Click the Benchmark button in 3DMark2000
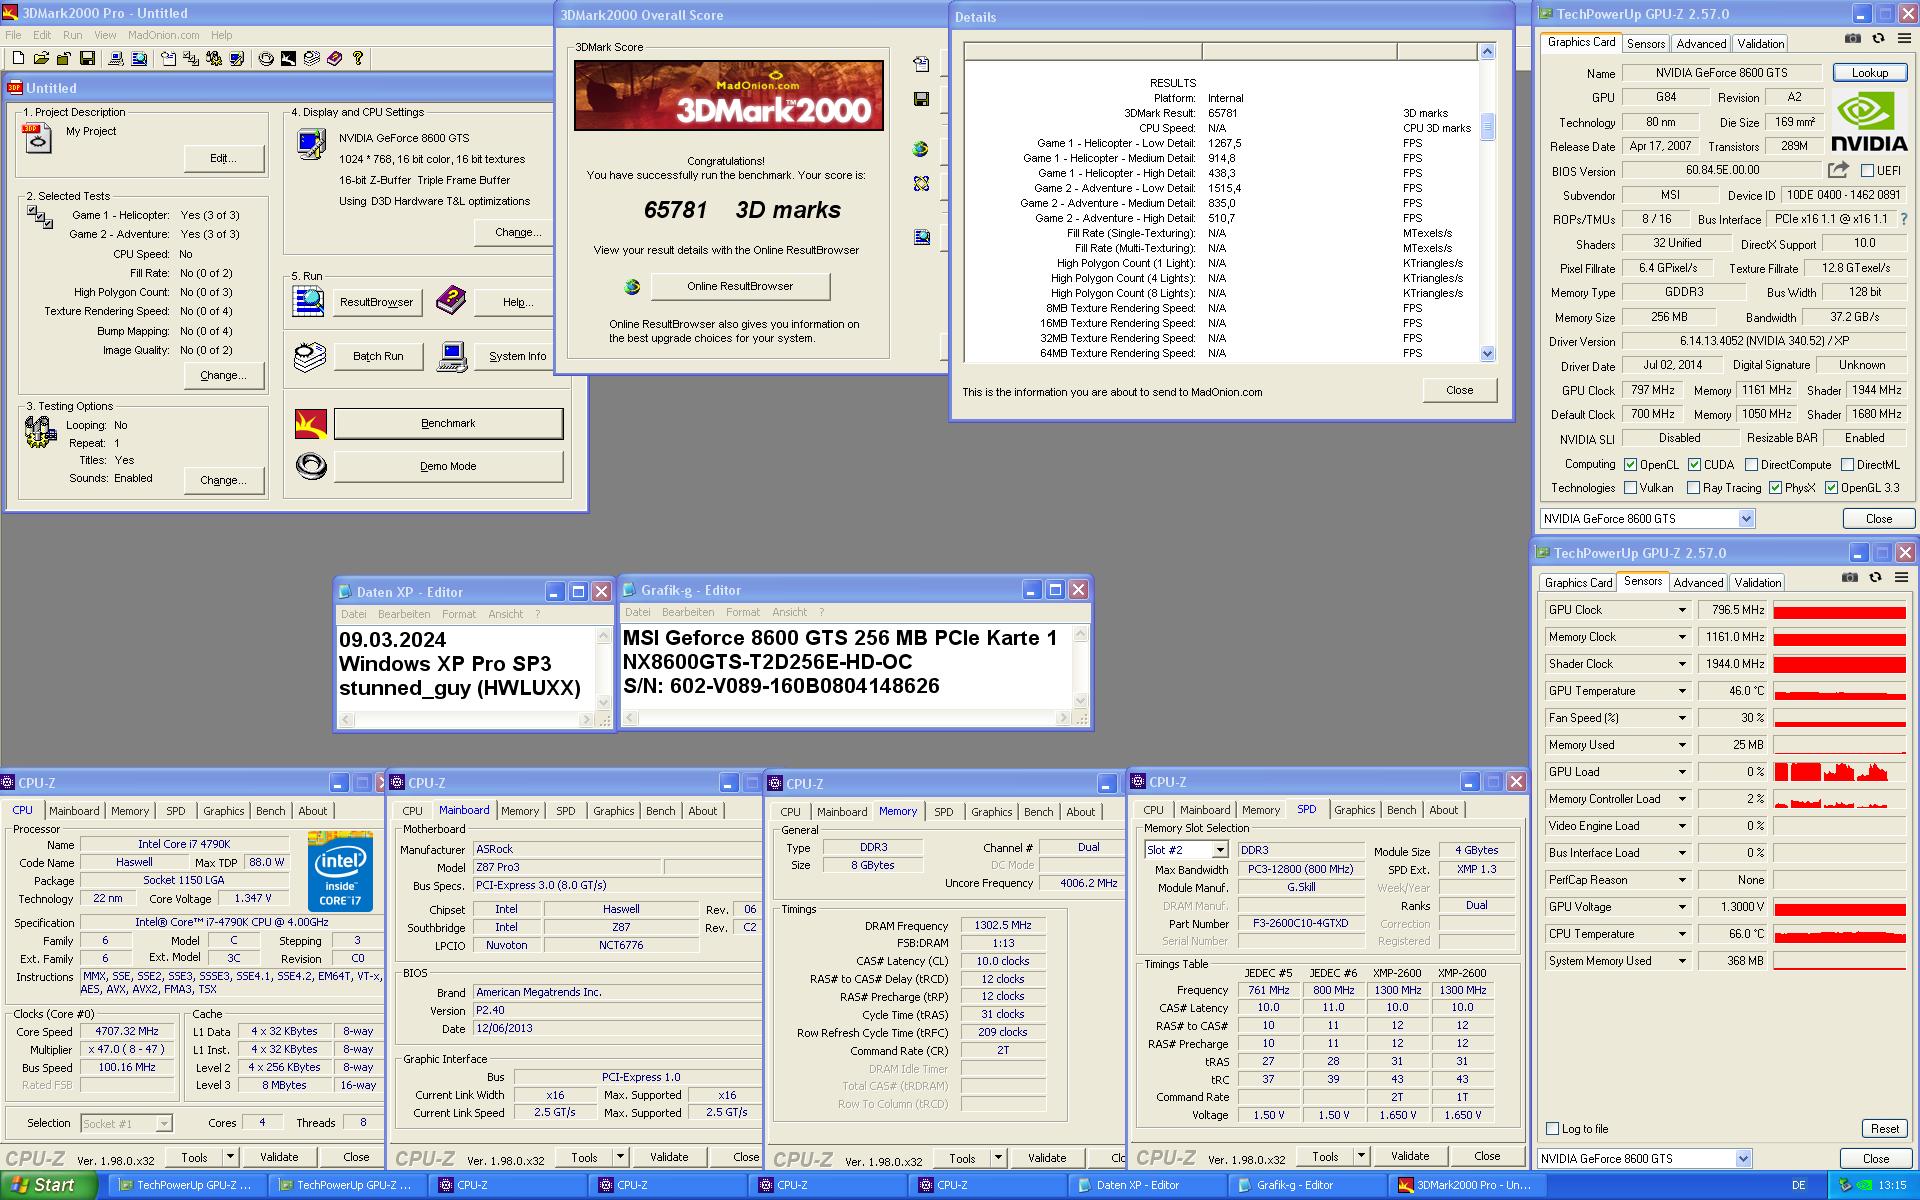 448,424
